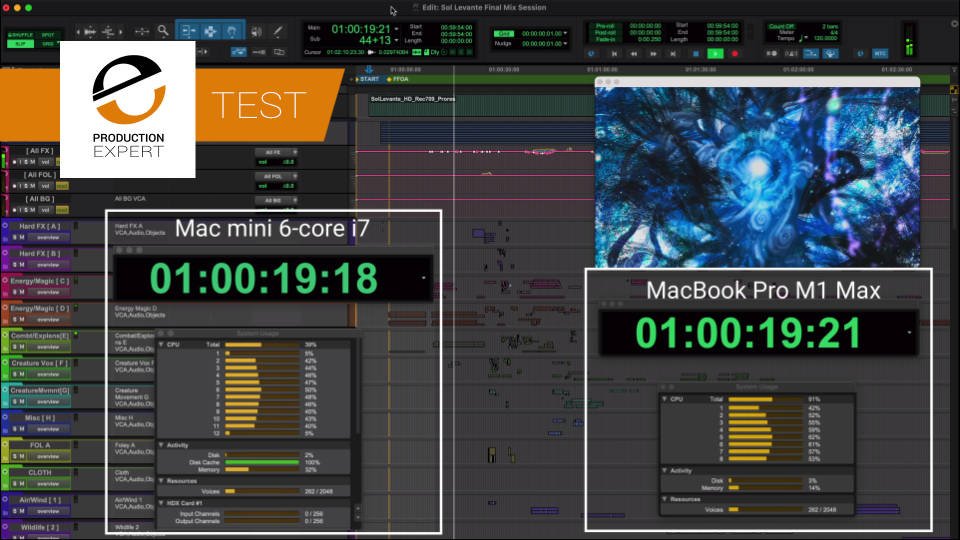Toggle Count Off in transport
Screen dimensions: 960x540
[x=781, y=26]
